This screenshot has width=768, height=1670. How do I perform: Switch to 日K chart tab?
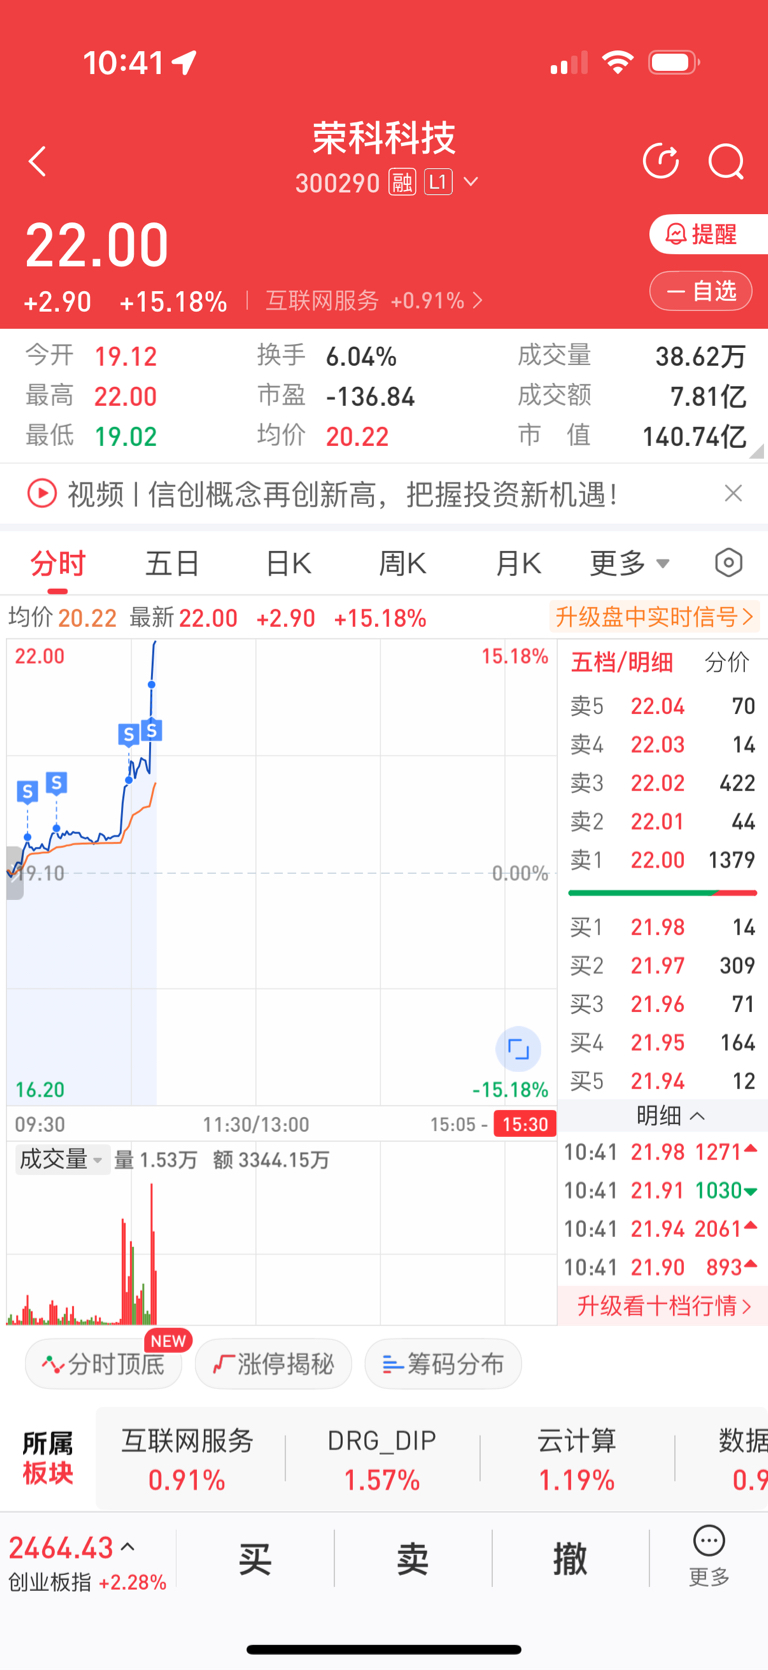pos(288,564)
